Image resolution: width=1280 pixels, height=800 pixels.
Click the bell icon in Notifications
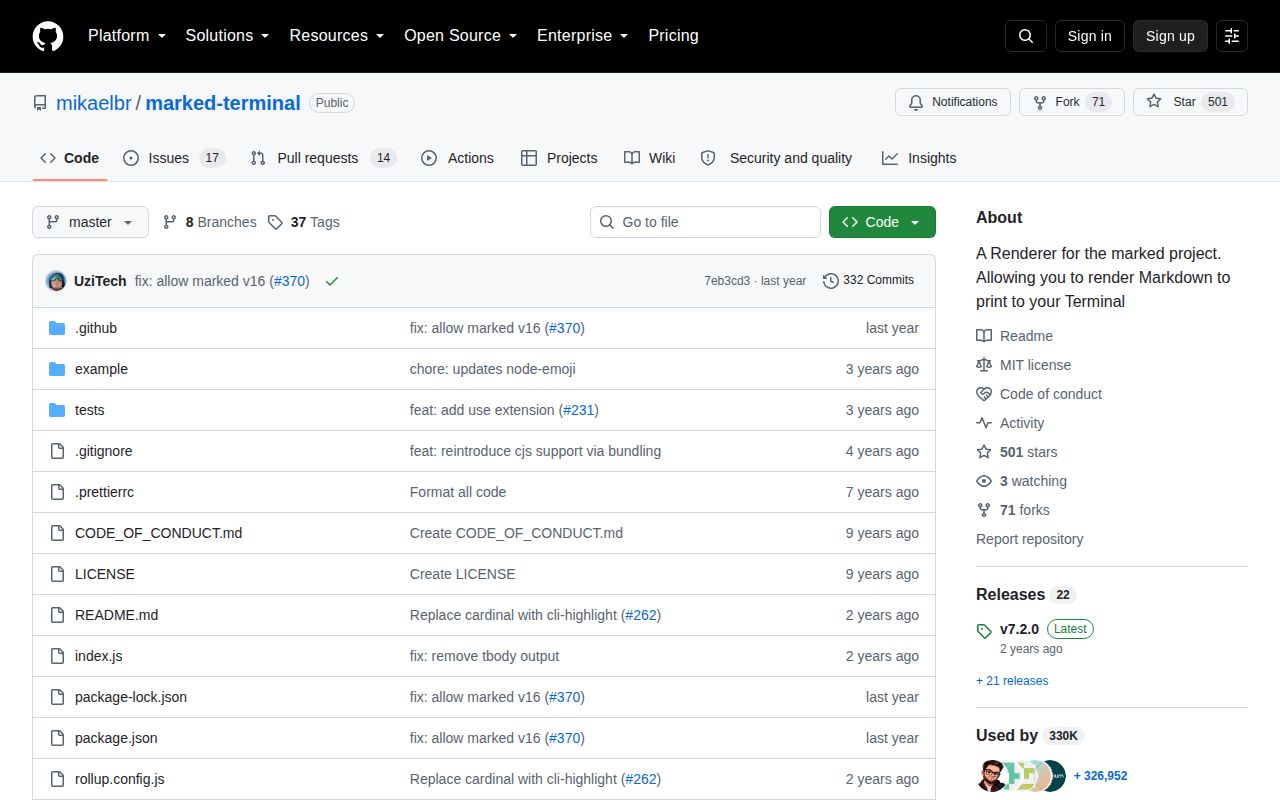point(916,102)
